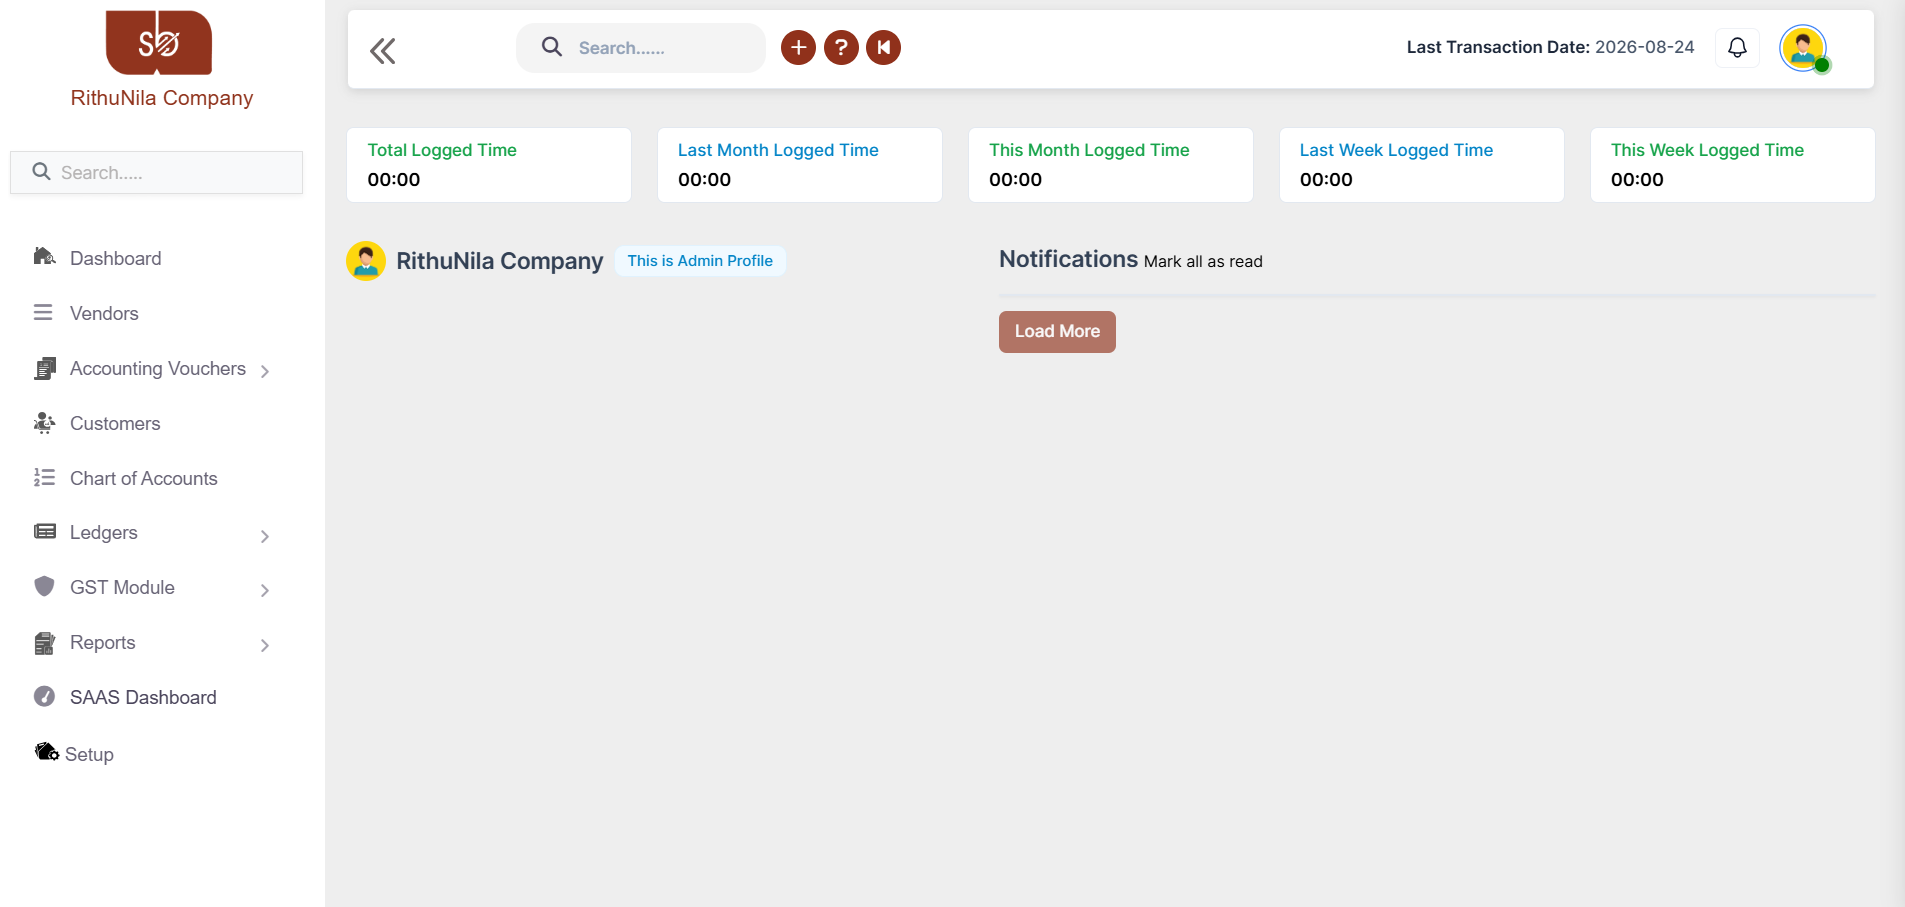Expand the Reports submenu chevron
This screenshot has width=1905, height=907.
click(x=265, y=645)
